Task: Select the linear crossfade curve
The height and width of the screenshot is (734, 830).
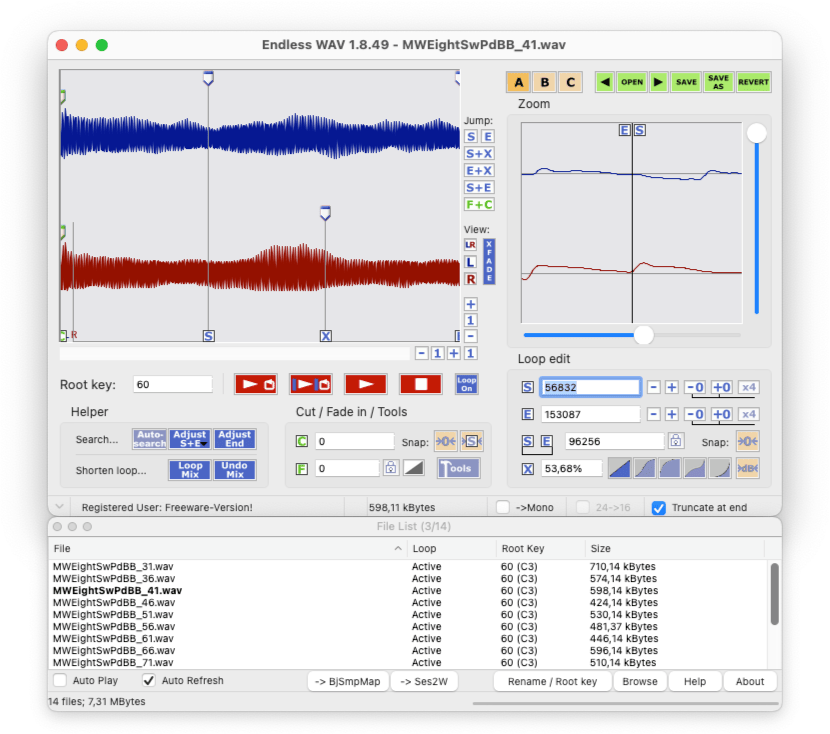Action: coord(619,468)
